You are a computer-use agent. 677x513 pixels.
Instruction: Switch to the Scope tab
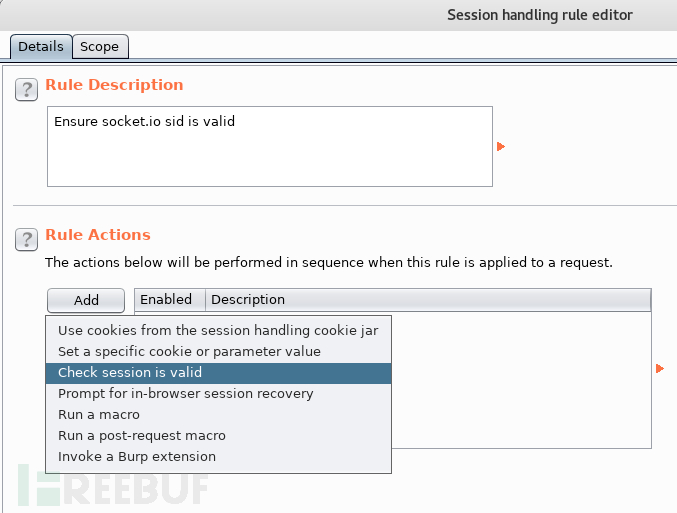pos(100,46)
